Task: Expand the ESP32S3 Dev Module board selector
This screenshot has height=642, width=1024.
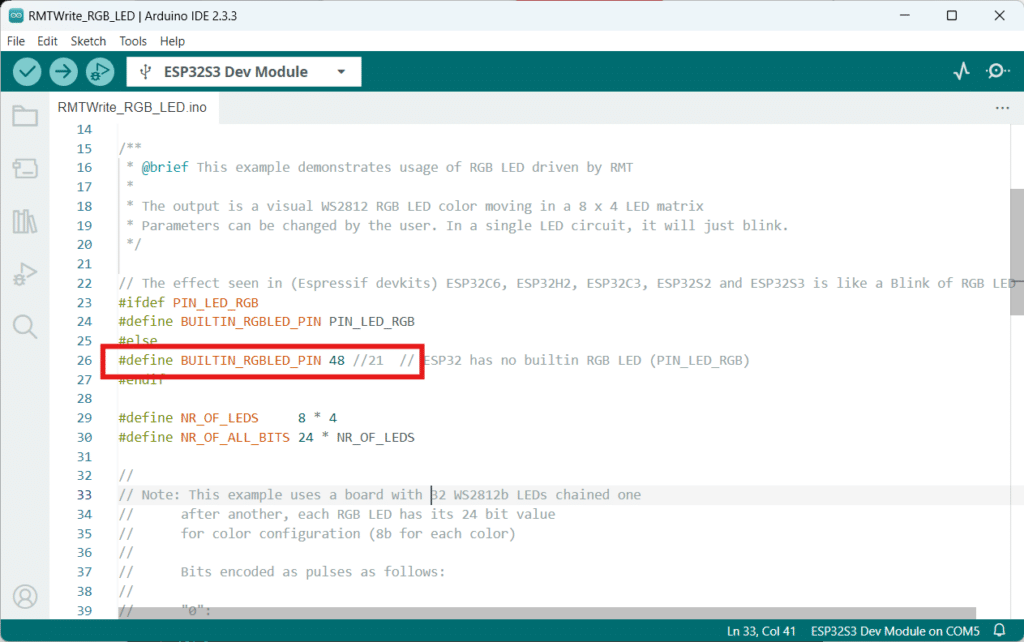Action: (x=244, y=72)
